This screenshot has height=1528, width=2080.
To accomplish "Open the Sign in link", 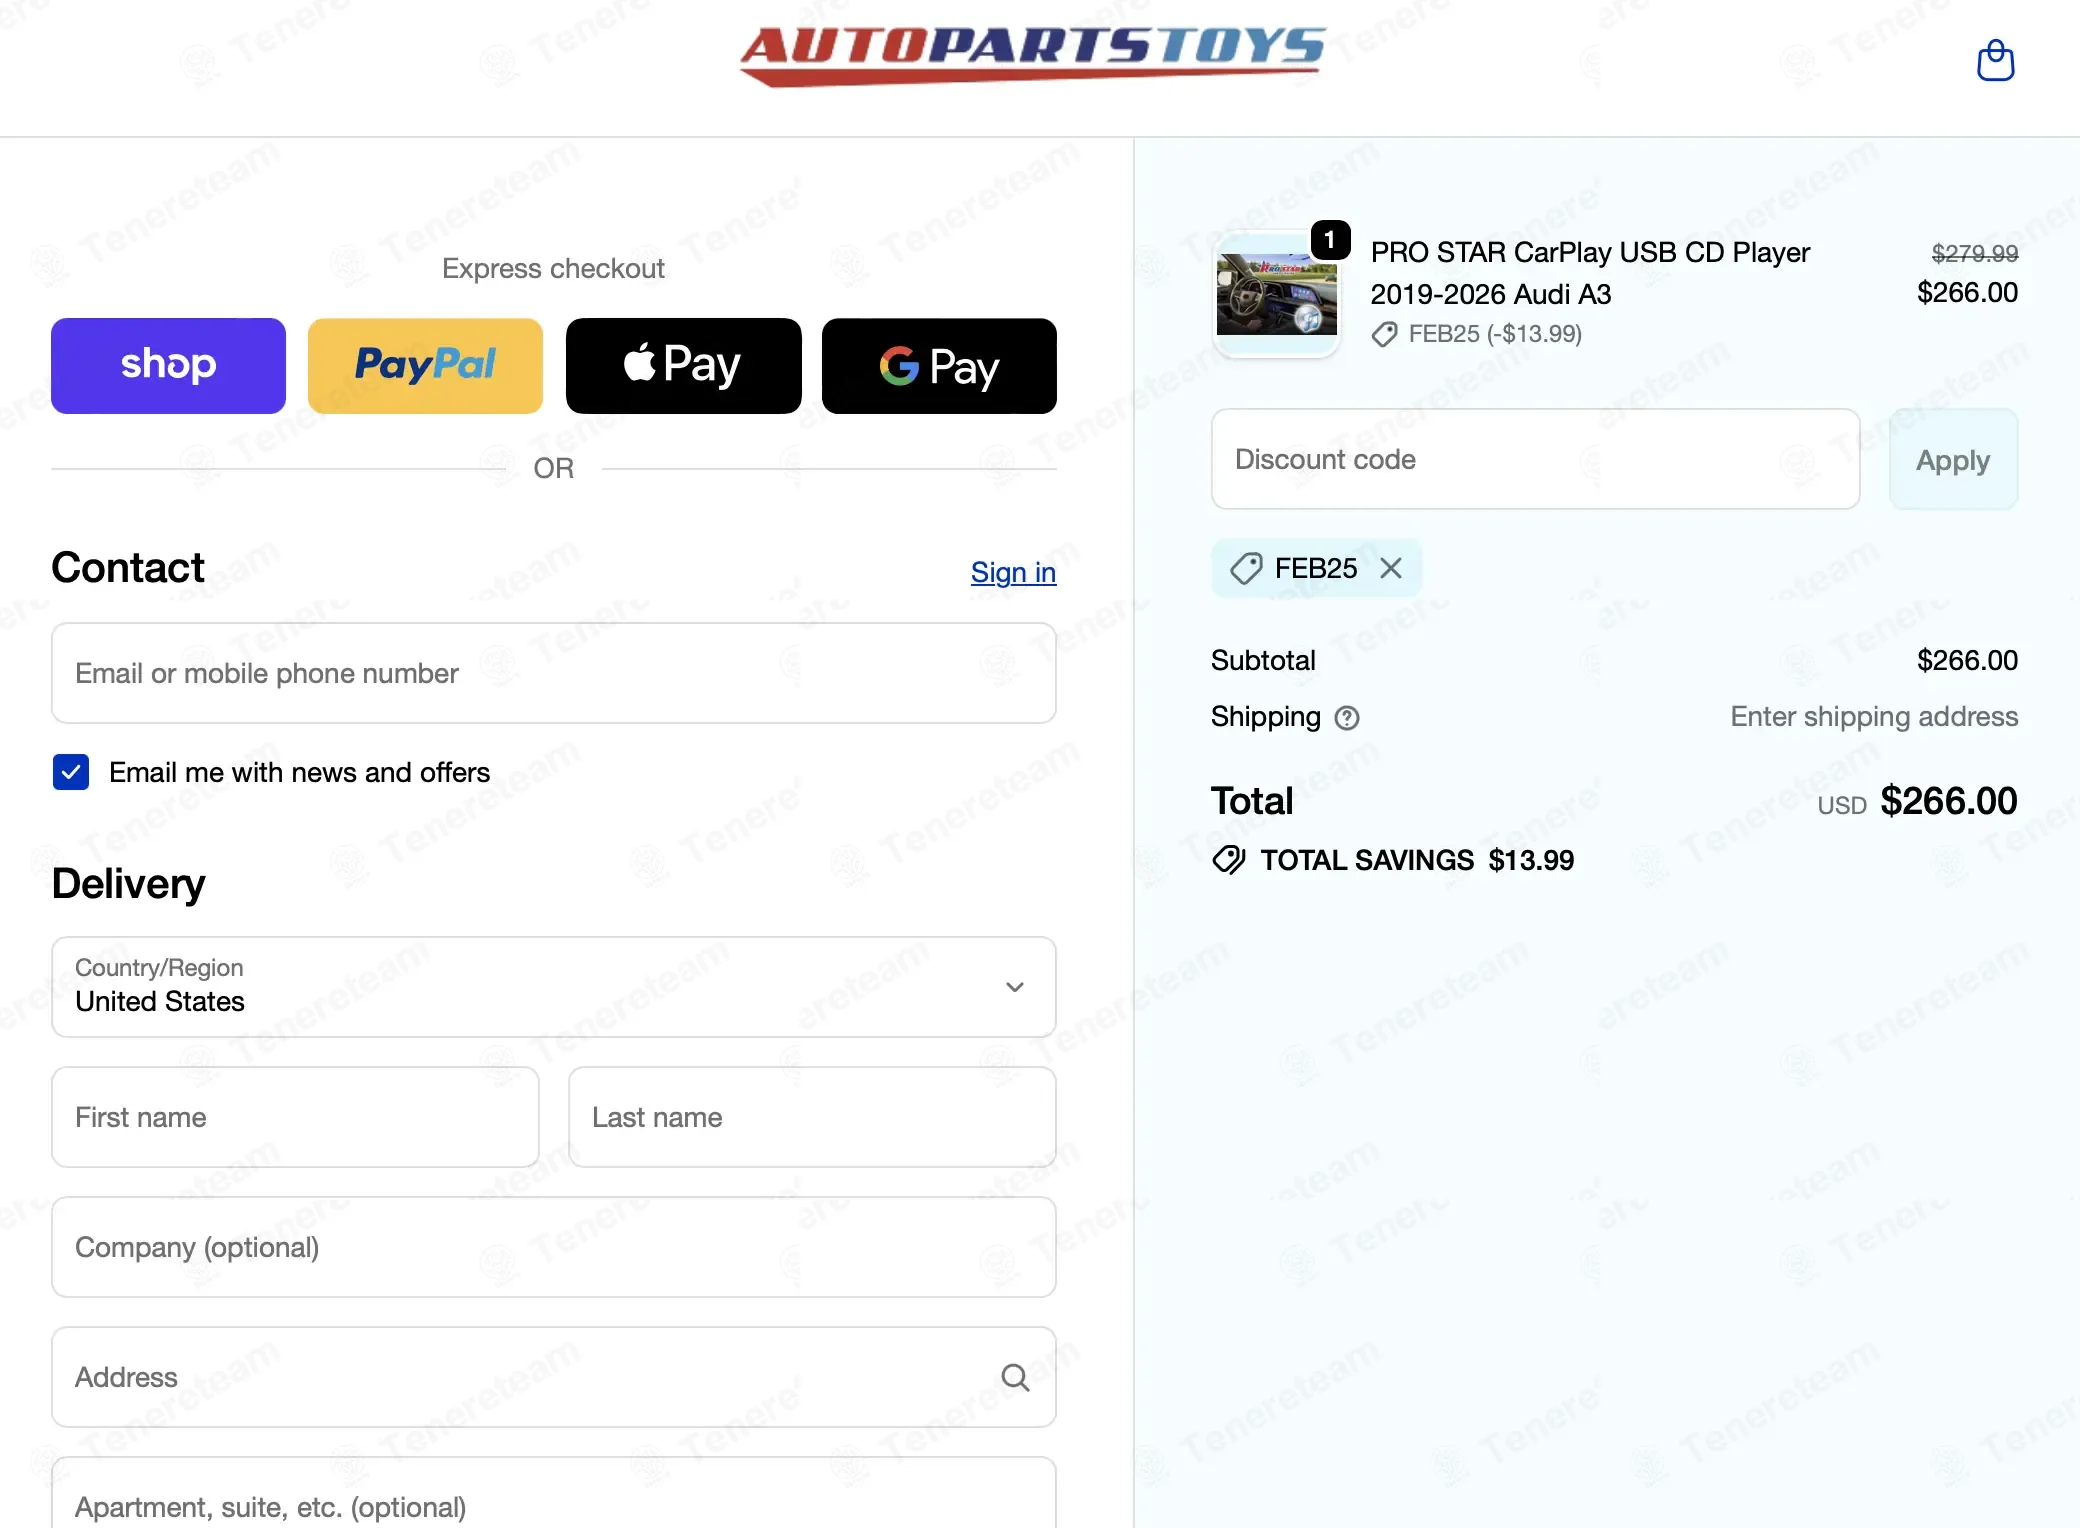I will pyautogui.click(x=1013, y=572).
